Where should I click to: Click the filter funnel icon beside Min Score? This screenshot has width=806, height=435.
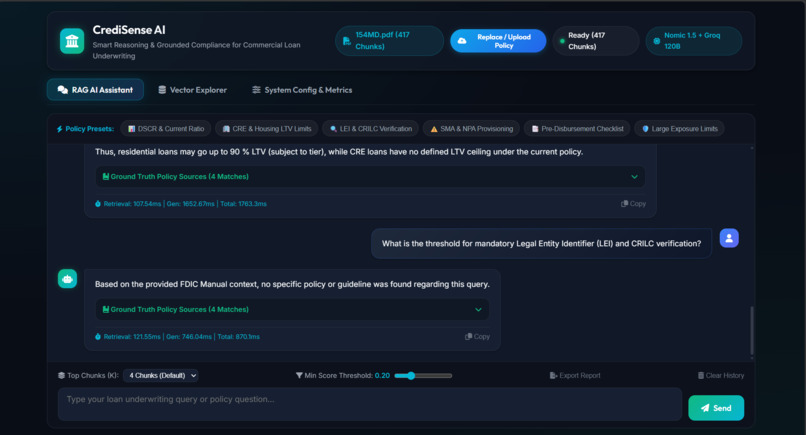(299, 376)
